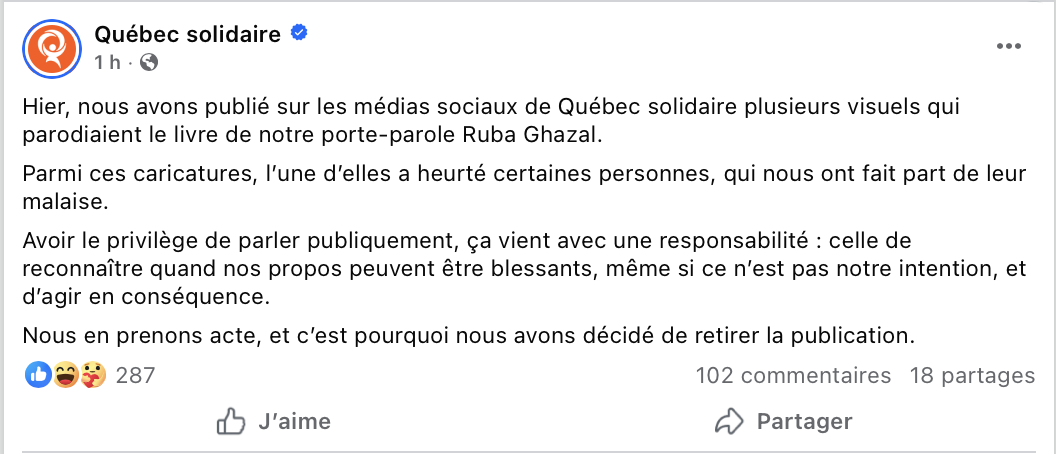Open the three-dot post options menu
The width and height of the screenshot is (1056, 454).
point(1009,47)
